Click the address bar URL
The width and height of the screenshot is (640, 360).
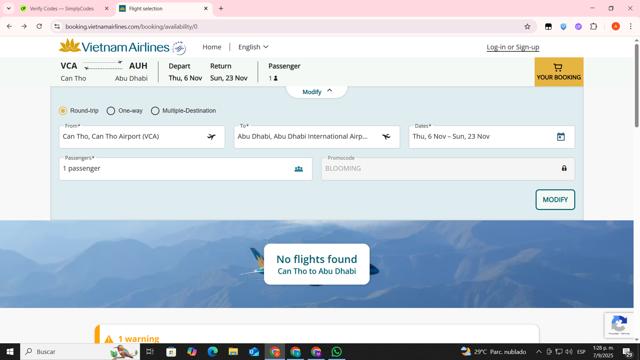(131, 27)
